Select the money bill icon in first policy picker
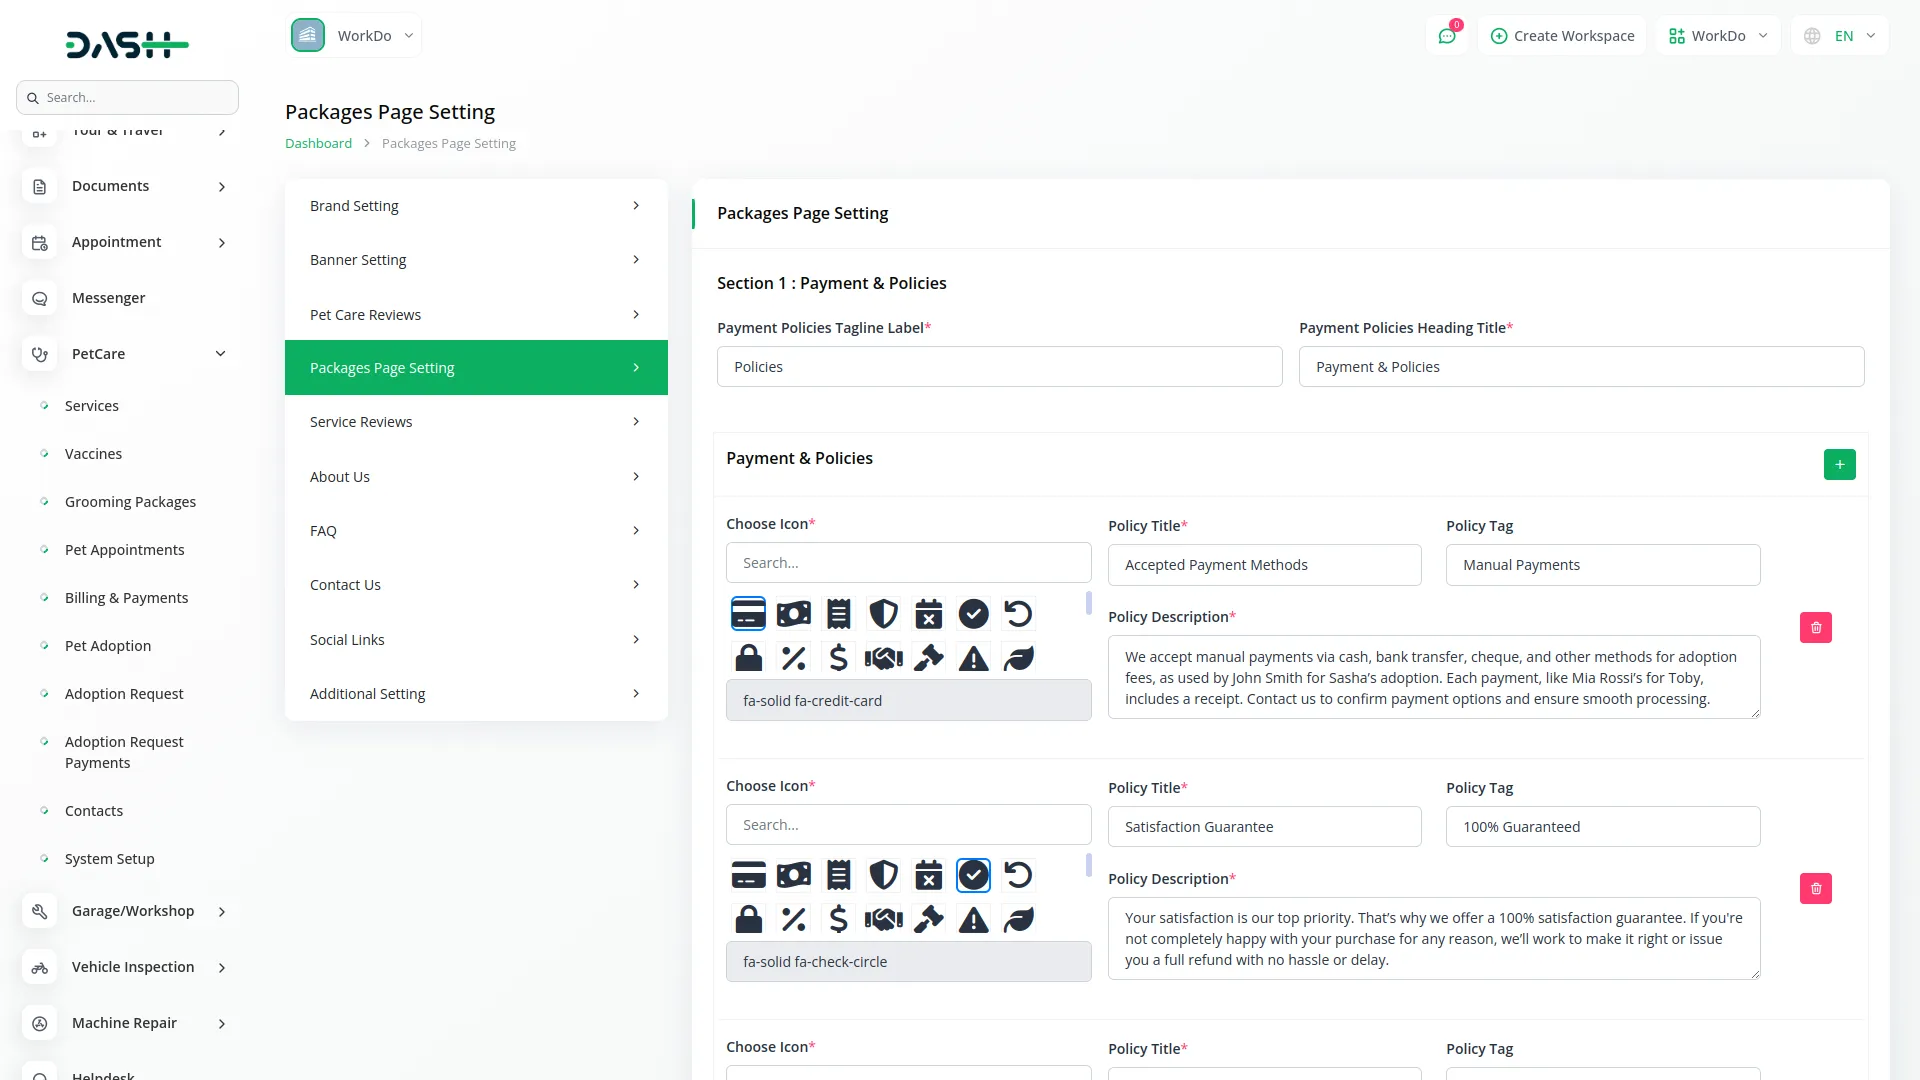The image size is (1920, 1080). 793,614
